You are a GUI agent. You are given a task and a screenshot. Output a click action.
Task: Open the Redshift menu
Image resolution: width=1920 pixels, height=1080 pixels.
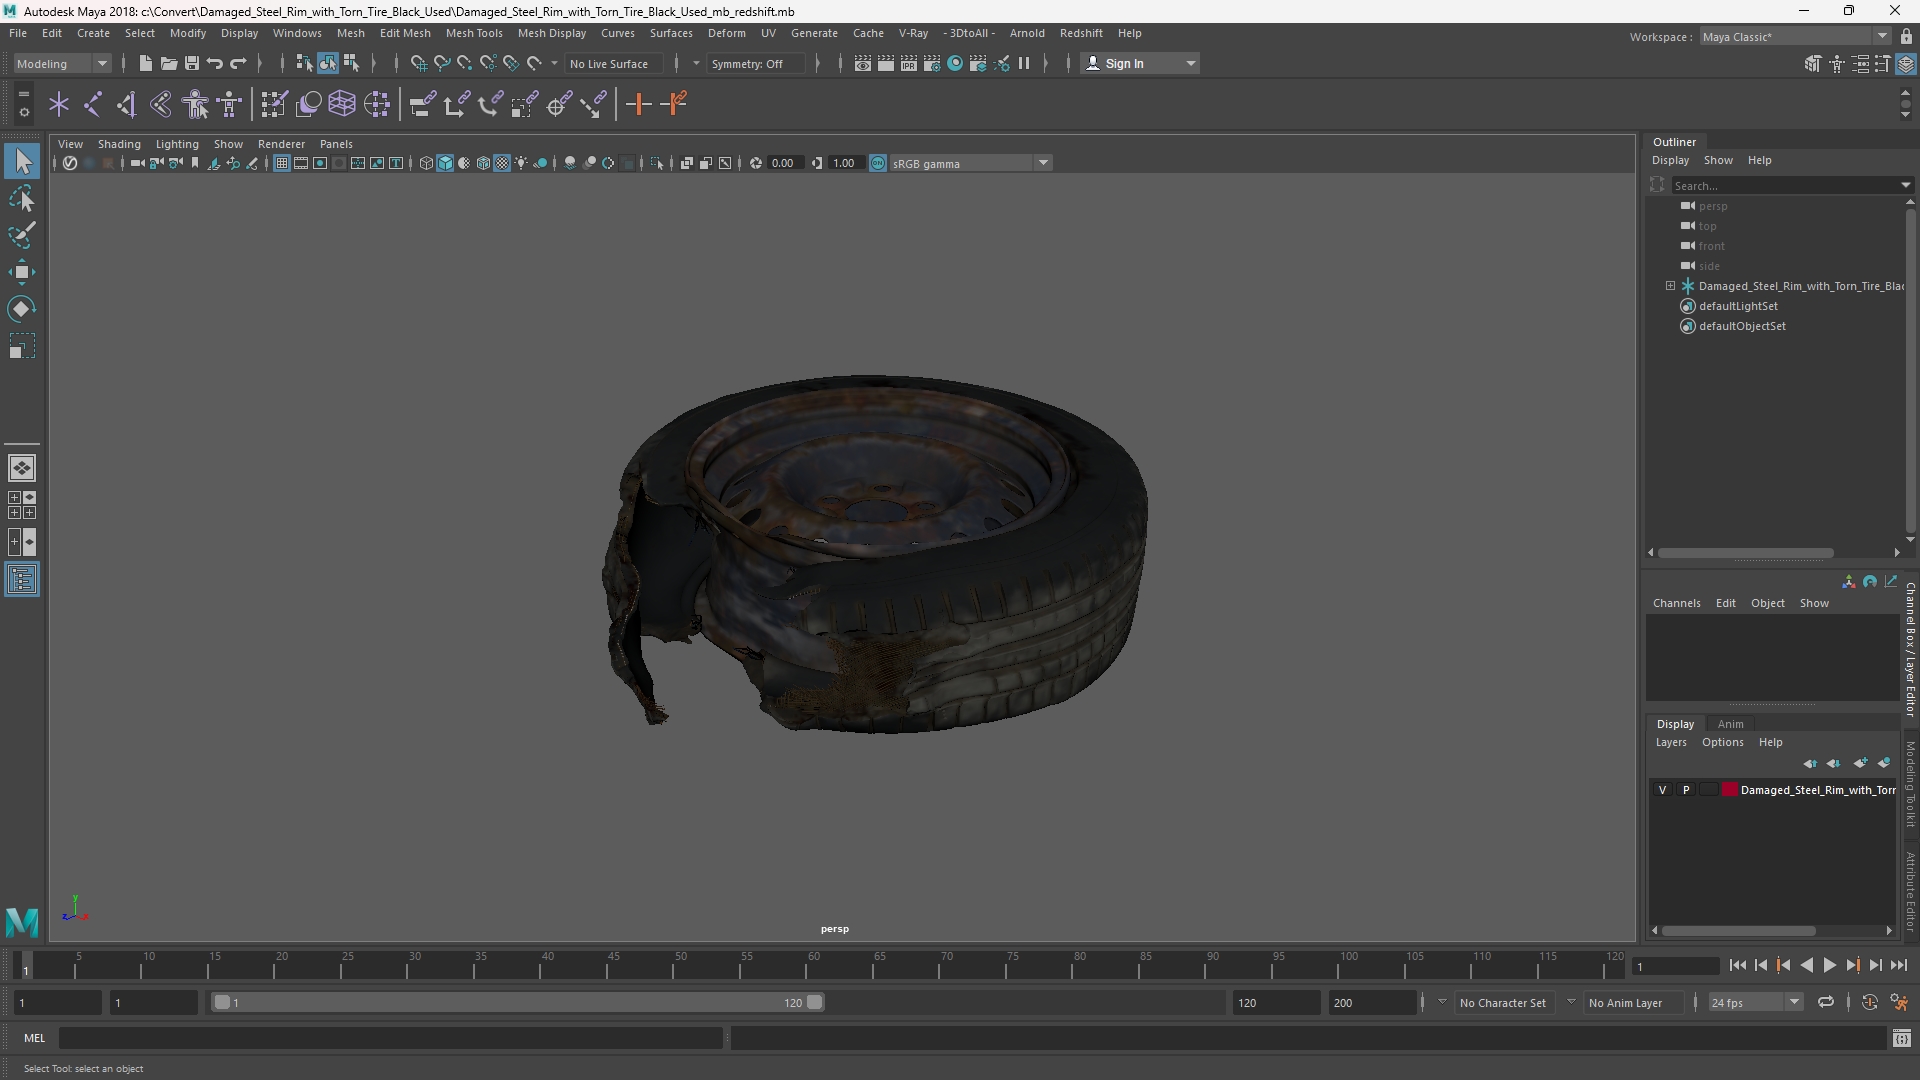pos(1081,33)
